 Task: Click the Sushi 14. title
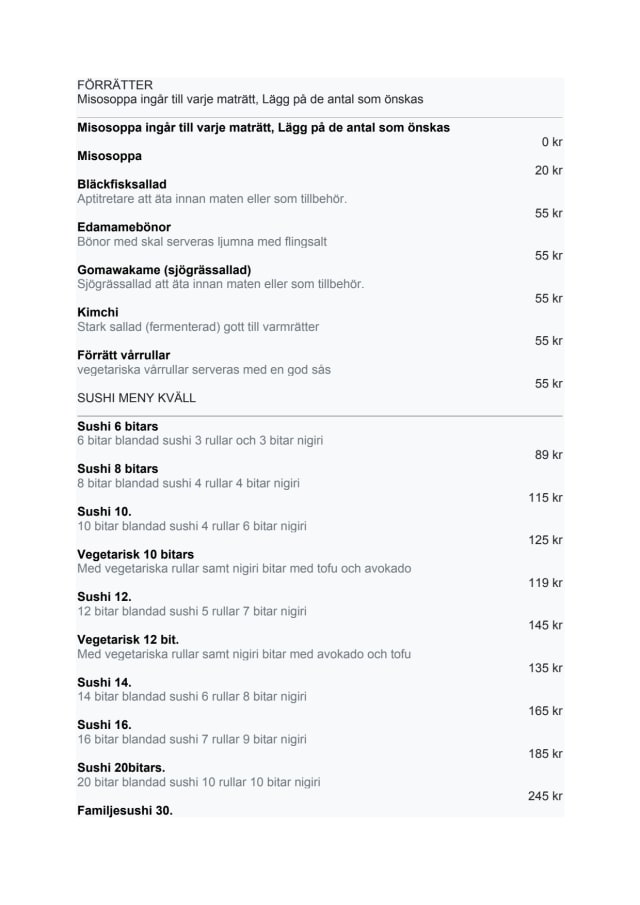point(104,682)
